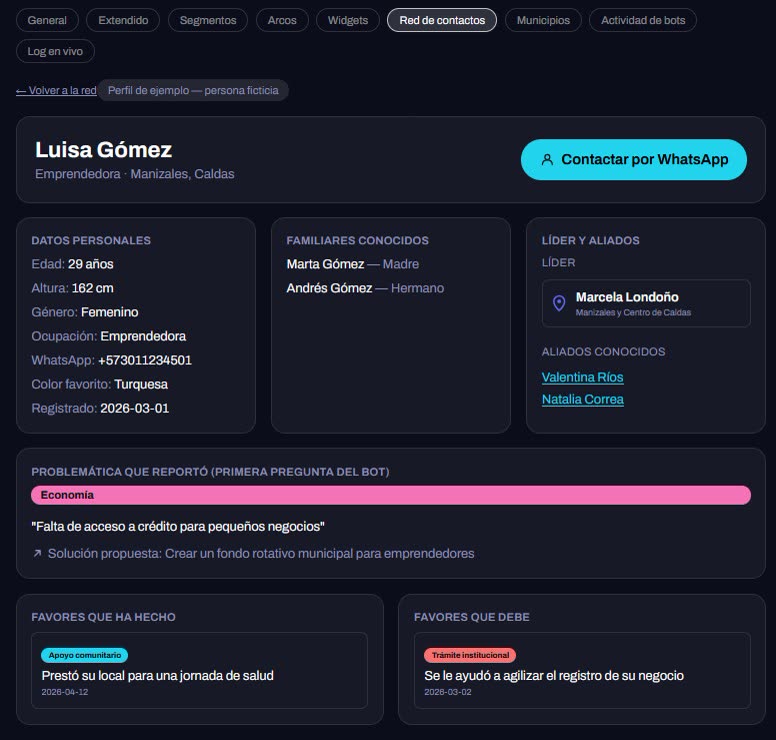This screenshot has width=776, height=740.
Task: Select the height value 162 cm
Action: [x=93, y=288]
